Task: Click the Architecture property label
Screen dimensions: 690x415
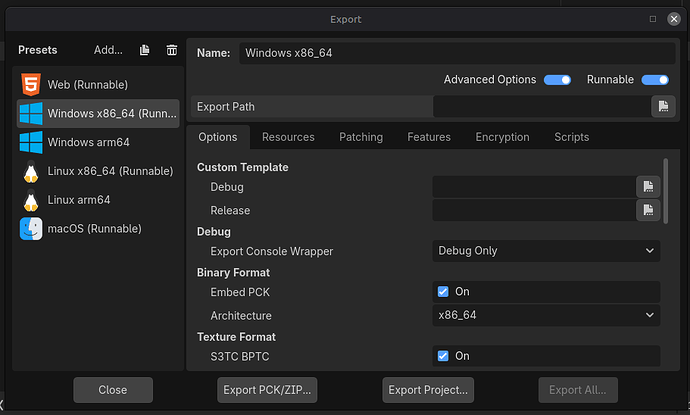Action: pyautogui.click(x=241, y=316)
